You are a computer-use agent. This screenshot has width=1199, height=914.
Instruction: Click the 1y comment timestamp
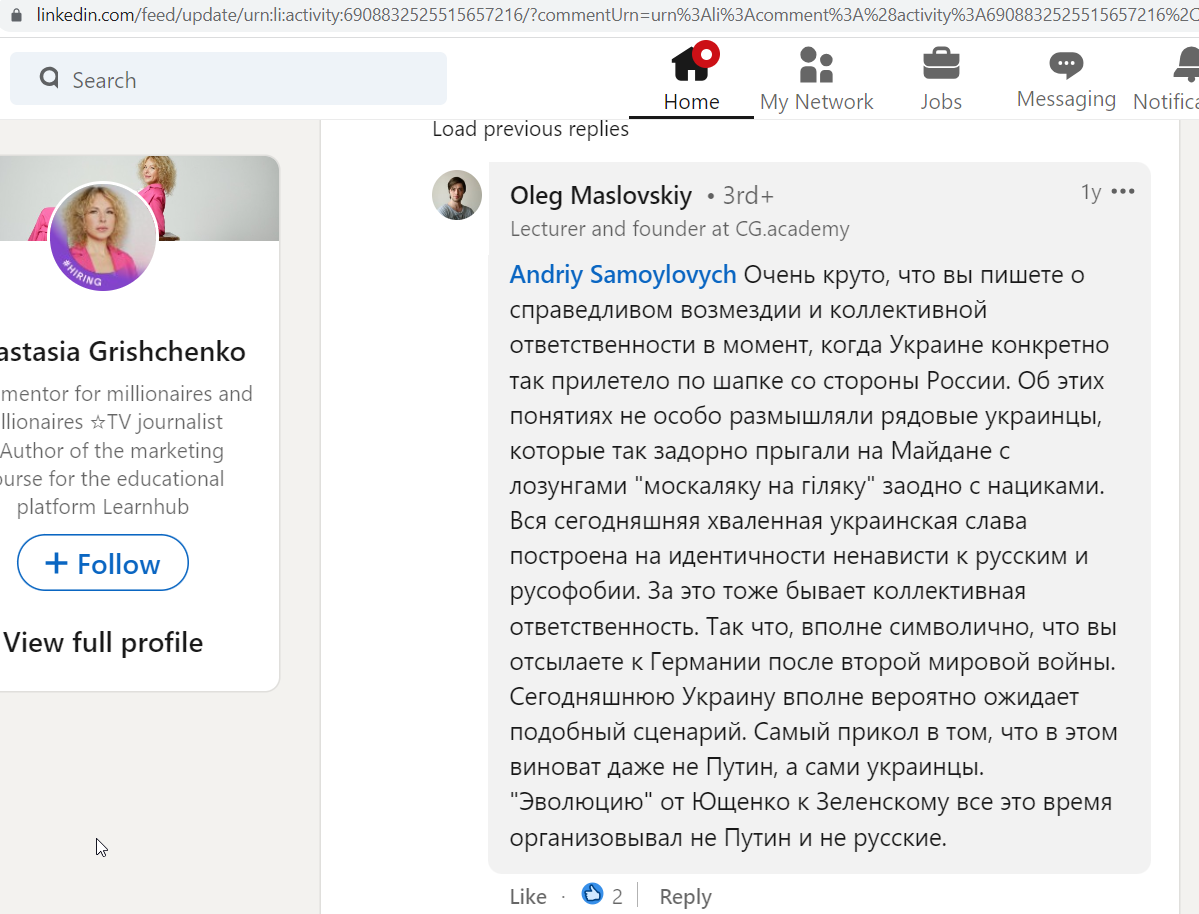pos(1090,192)
